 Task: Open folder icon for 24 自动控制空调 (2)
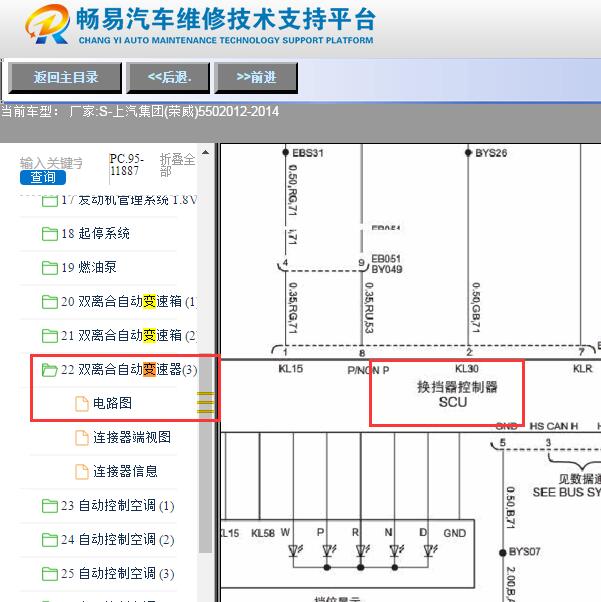pos(50,540)
